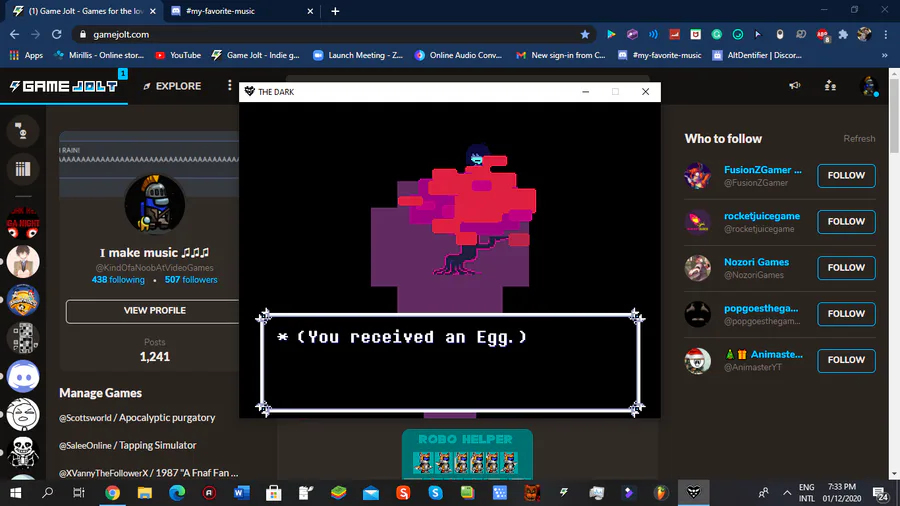Viewport: 900px width, 506px height.
Task: Click the VIEW PROFILE button
Action: tap(154, 310)
